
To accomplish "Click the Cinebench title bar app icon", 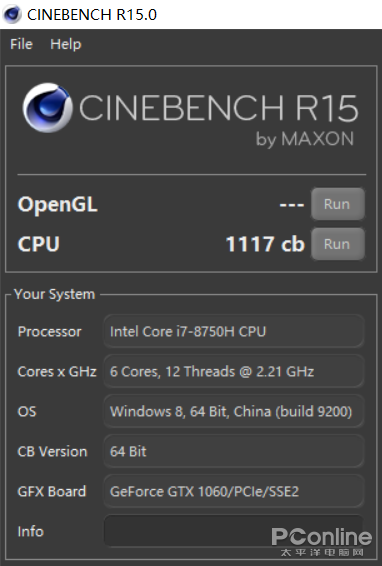I will [12, 14].
